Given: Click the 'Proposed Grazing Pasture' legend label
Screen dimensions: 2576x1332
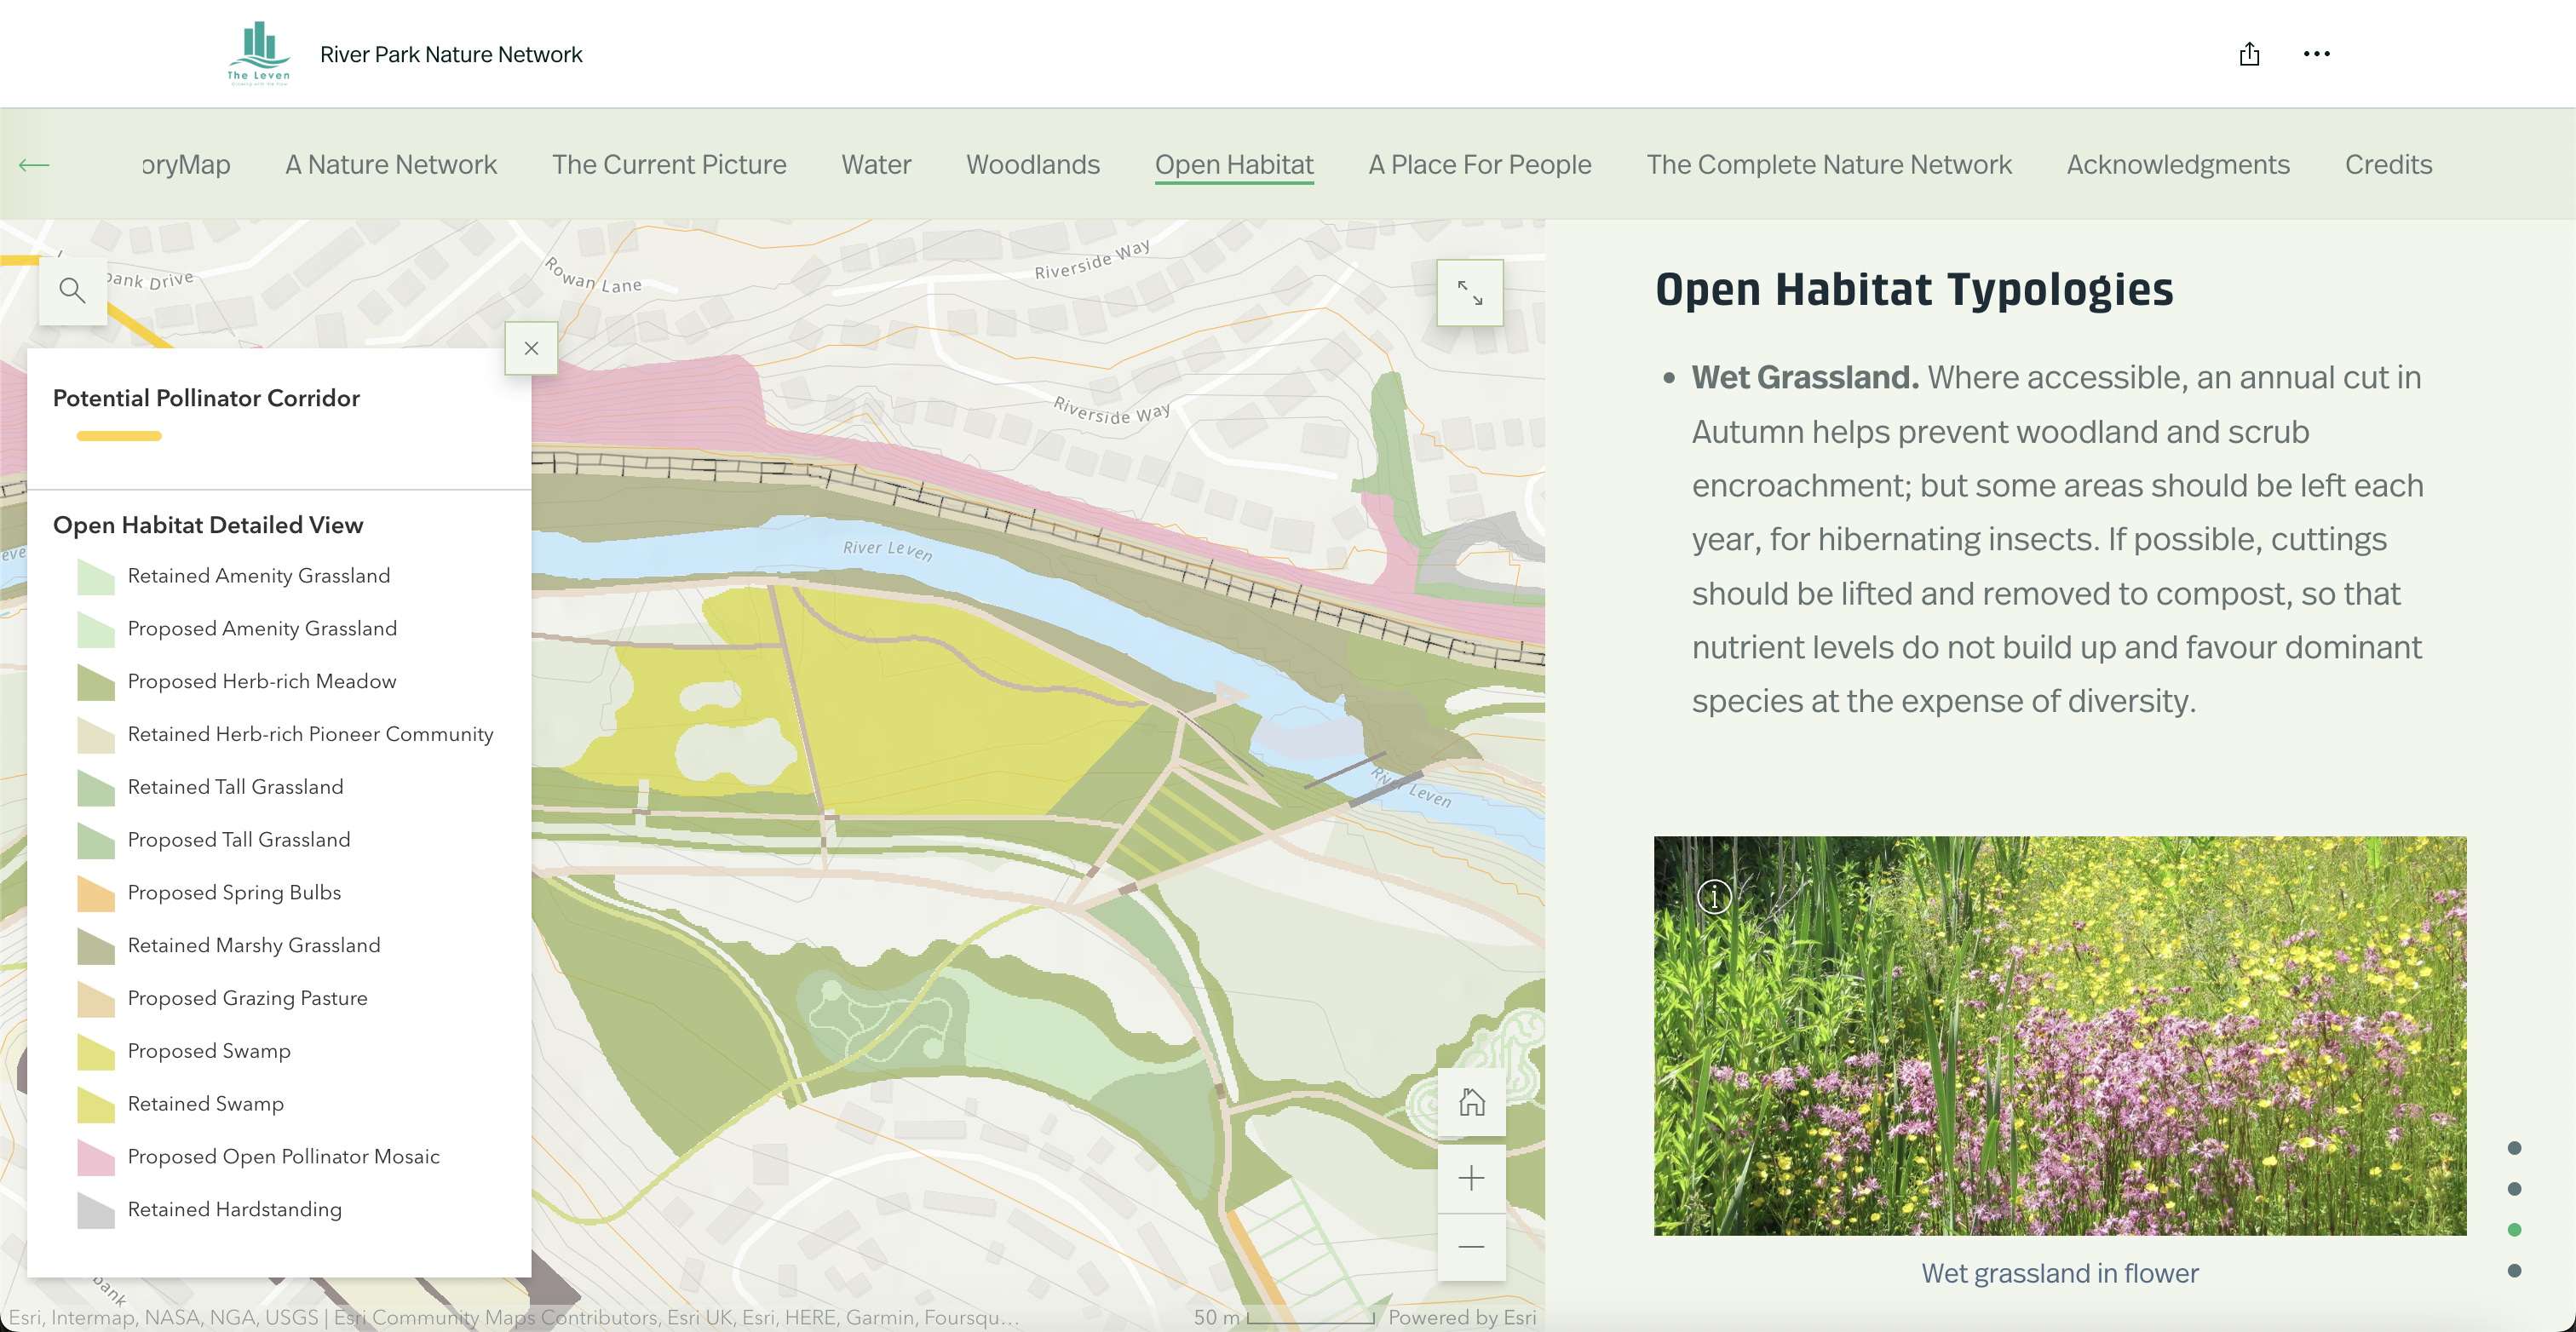Looking at the screenshot, I should pyautogui.click(x=247, y=998).
